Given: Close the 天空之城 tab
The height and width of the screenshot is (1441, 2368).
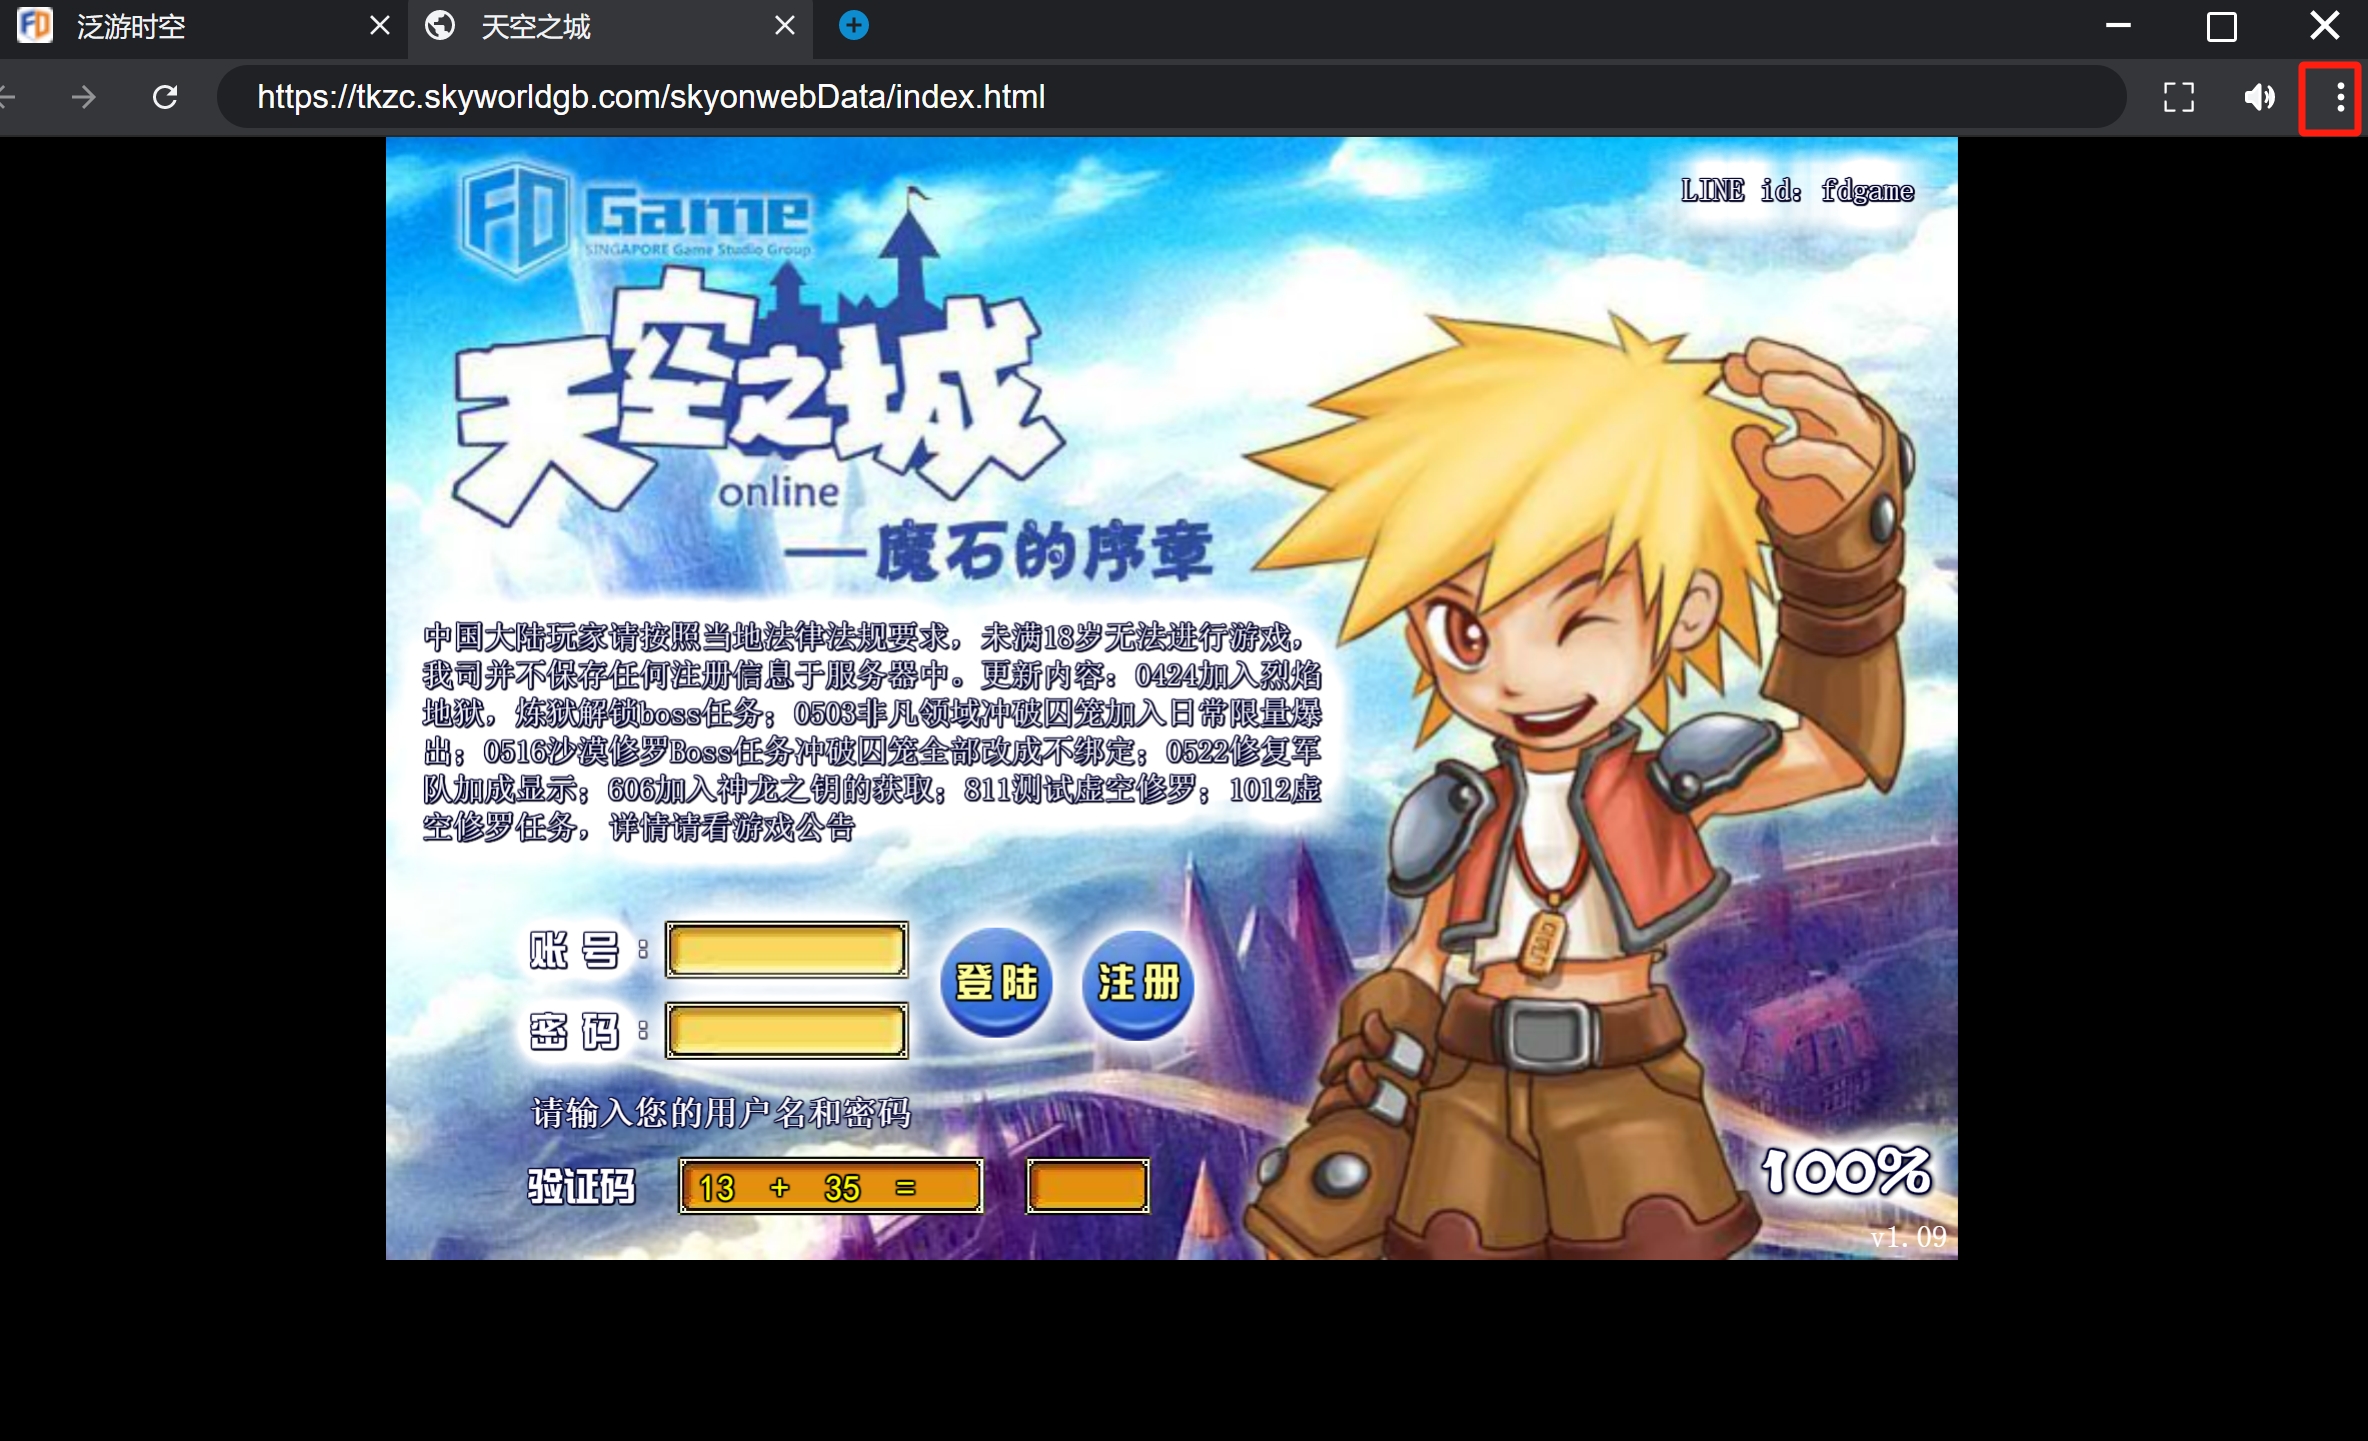Looking at the screenshot, I should point(785,26).
